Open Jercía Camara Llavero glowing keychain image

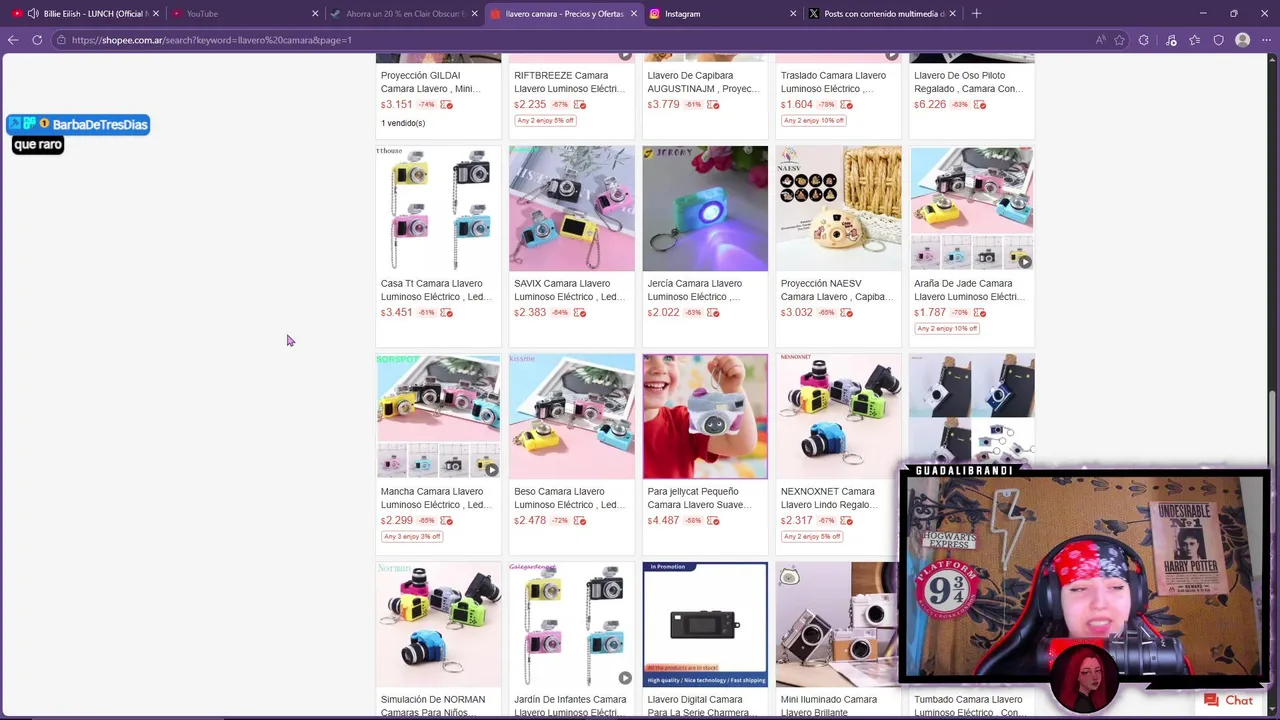pyautogui.click(x=705, y=209)
